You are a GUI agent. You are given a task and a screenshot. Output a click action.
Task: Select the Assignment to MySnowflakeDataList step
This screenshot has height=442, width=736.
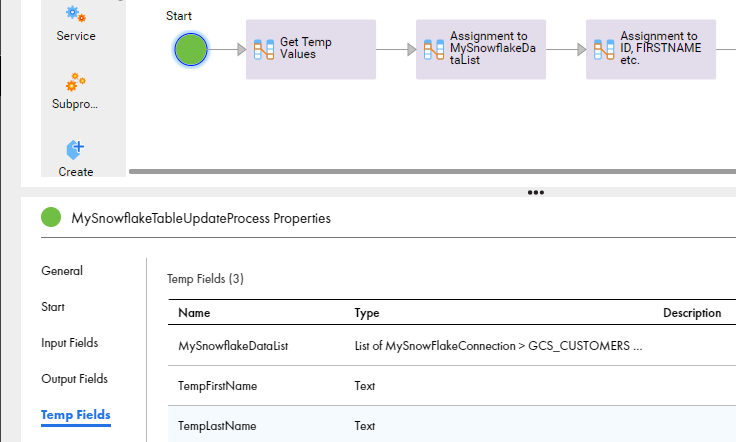[x=481, y=49]
